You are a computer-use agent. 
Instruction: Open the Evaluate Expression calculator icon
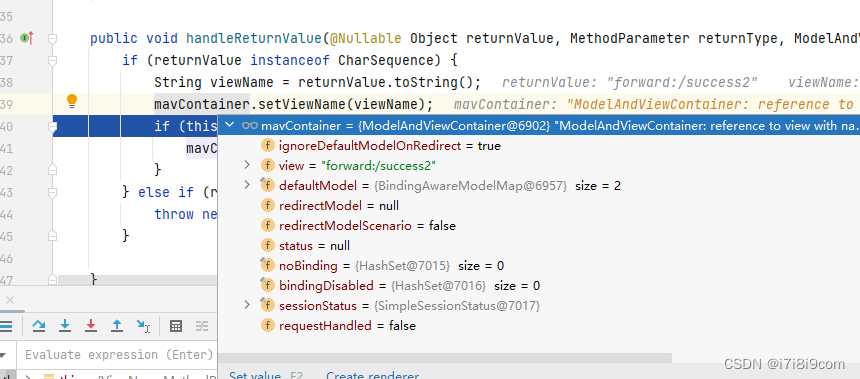click(x=176, y=326)
